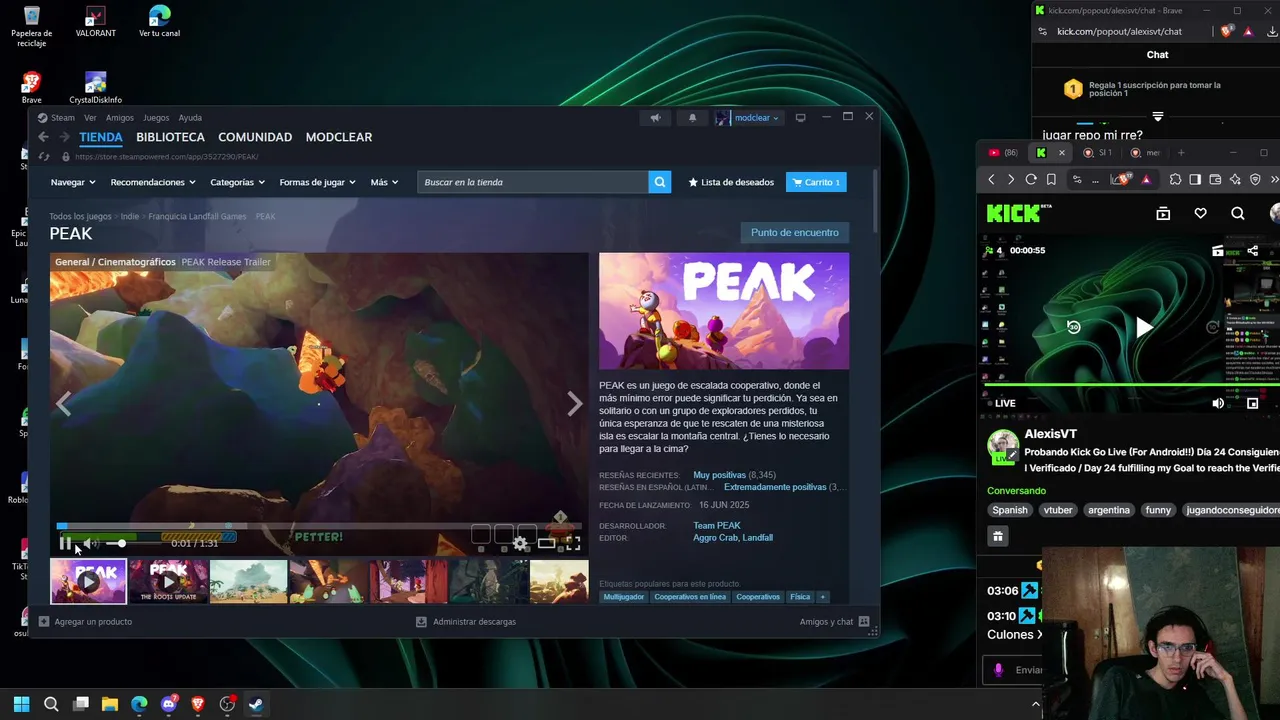
Task: Expand the Navegar dropdown
Action: pyautogui.click(x=73, y=182)
